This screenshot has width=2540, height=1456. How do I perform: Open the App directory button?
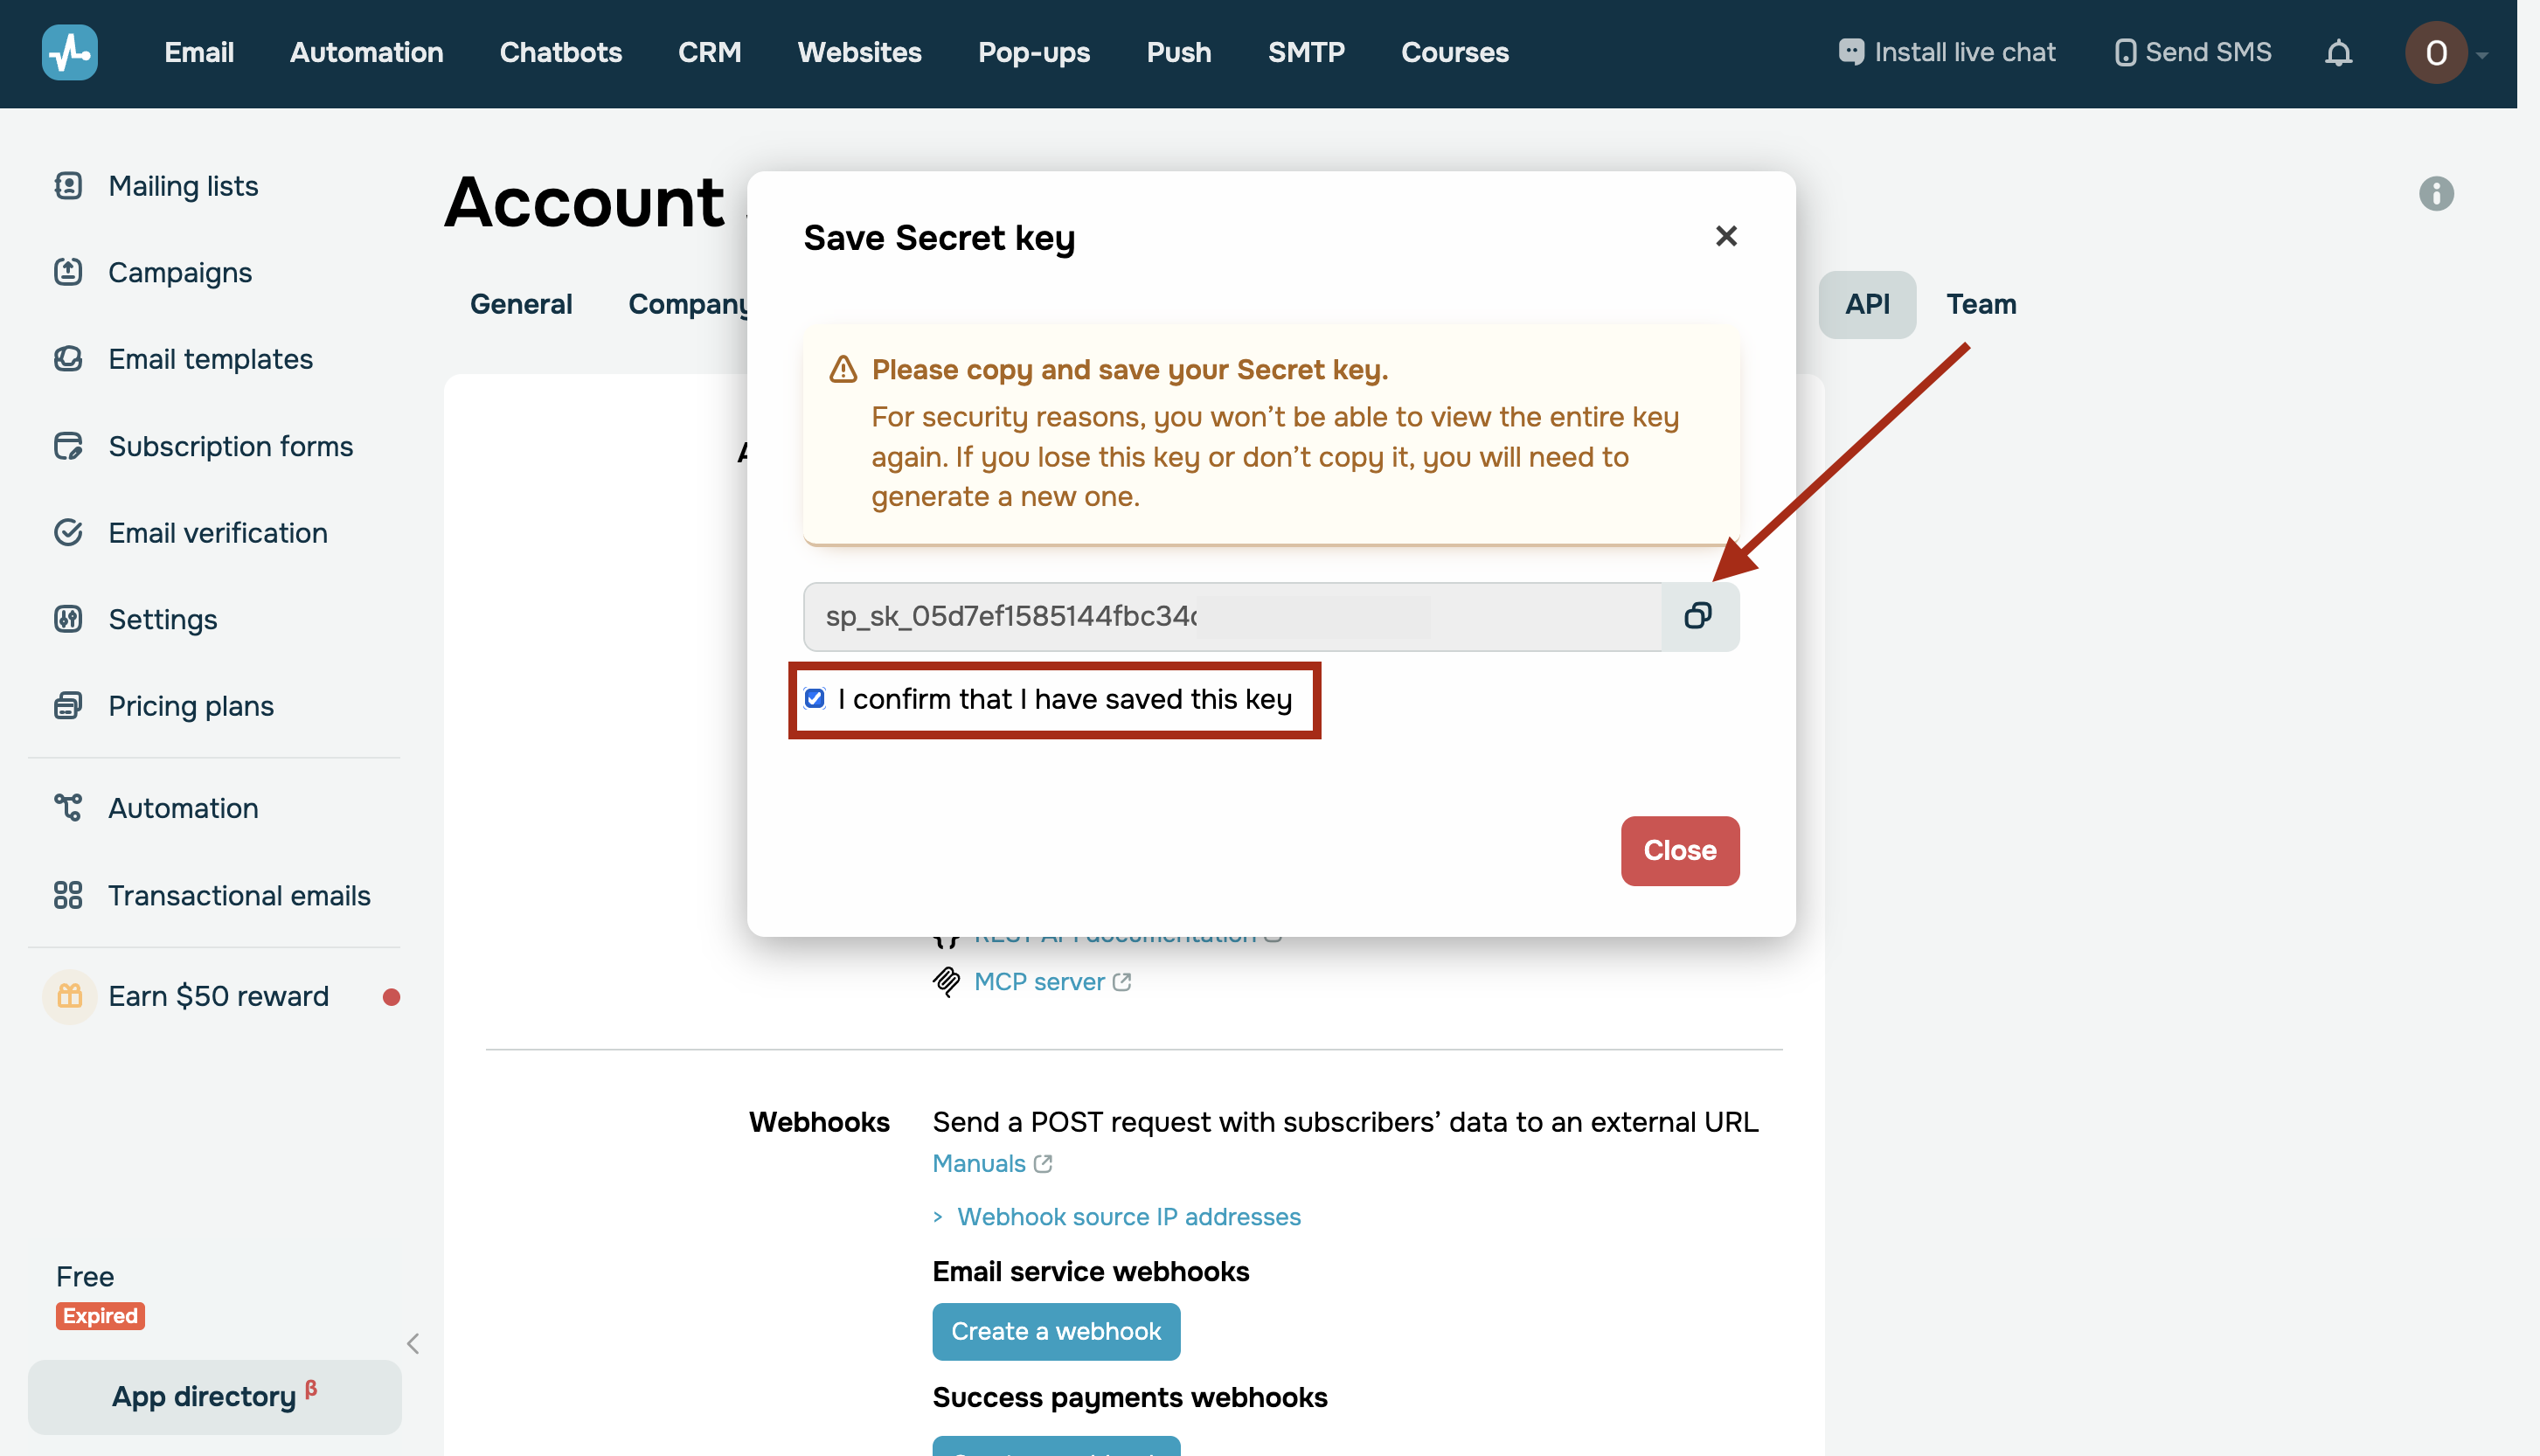pos(214,1397)
